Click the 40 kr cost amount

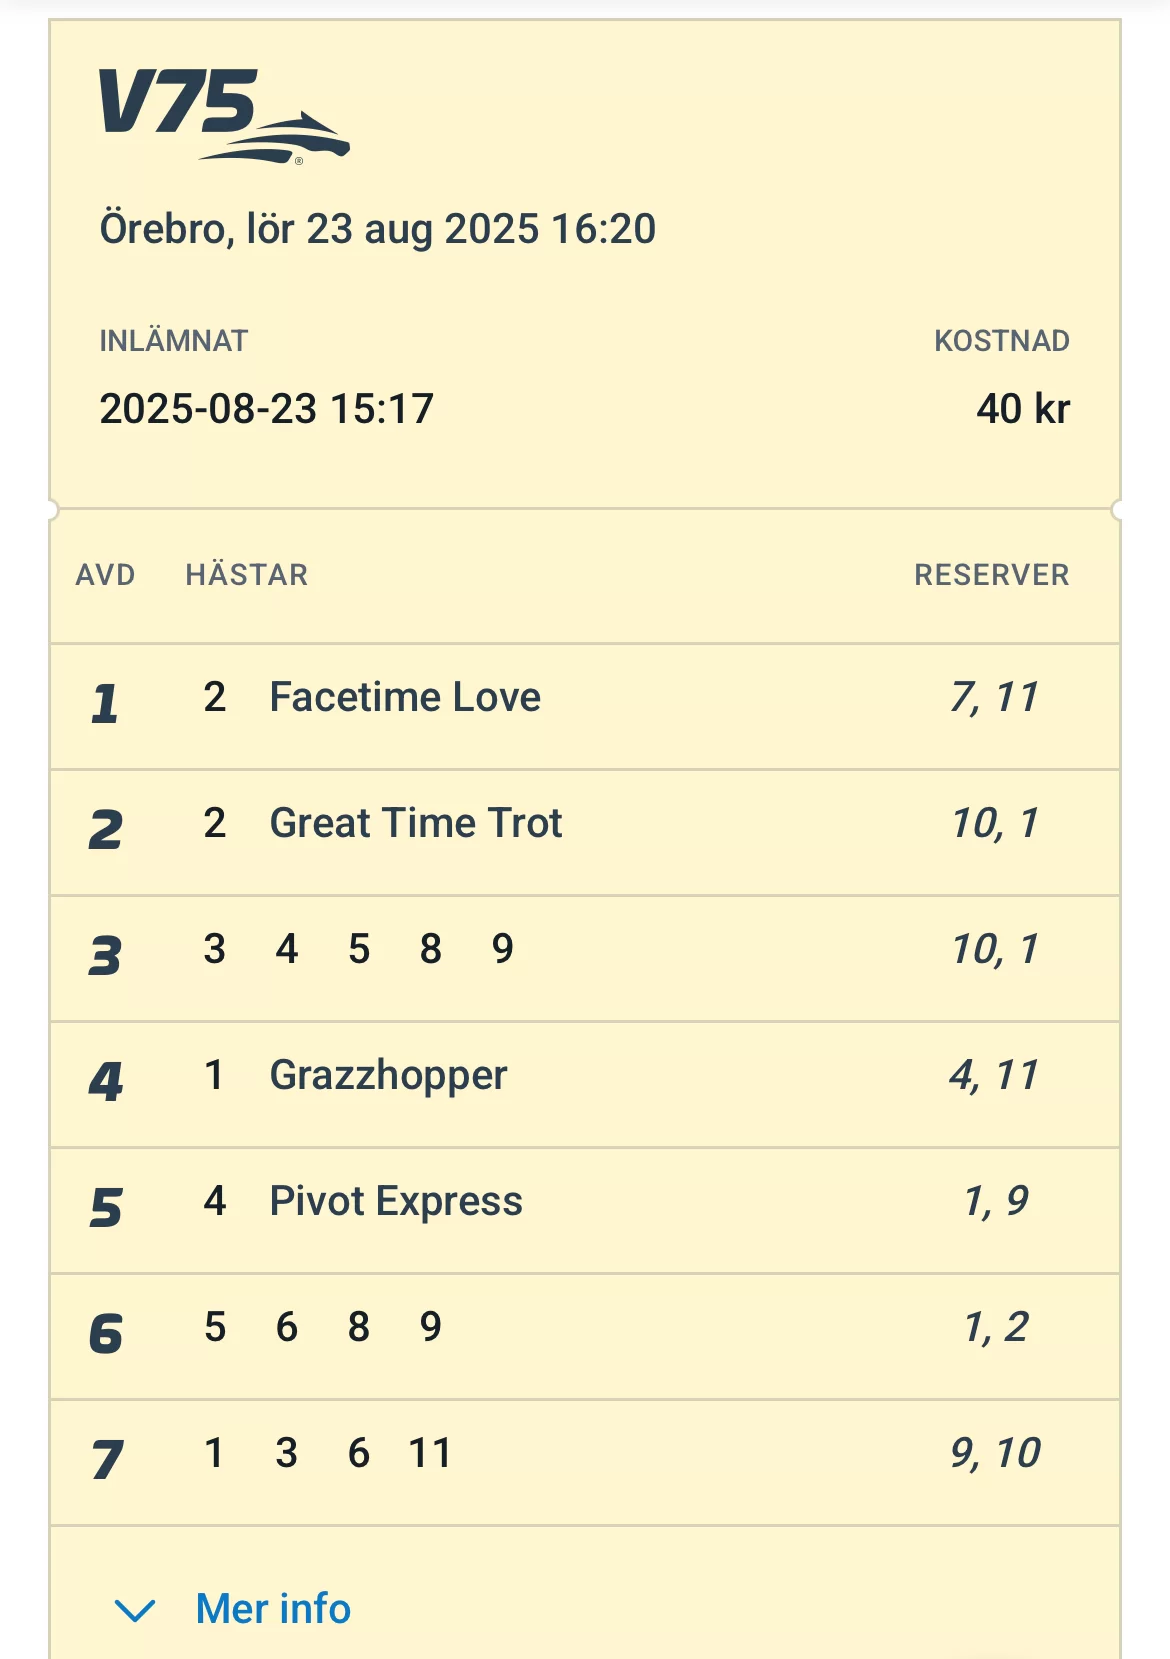point(1022,409)
